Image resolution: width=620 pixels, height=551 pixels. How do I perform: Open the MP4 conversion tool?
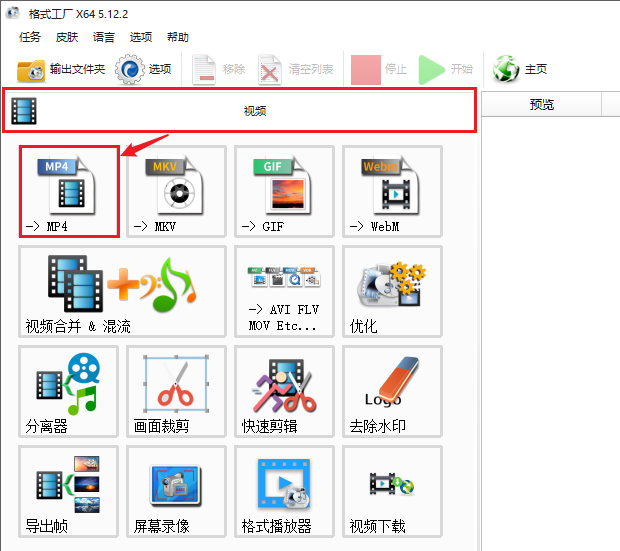(69, 191)
